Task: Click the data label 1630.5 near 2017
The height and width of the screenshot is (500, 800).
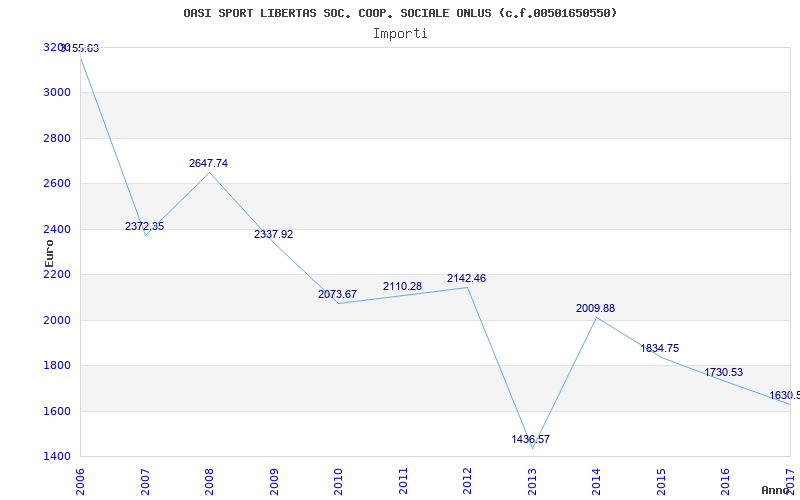Action: click(x=784, y=395)
